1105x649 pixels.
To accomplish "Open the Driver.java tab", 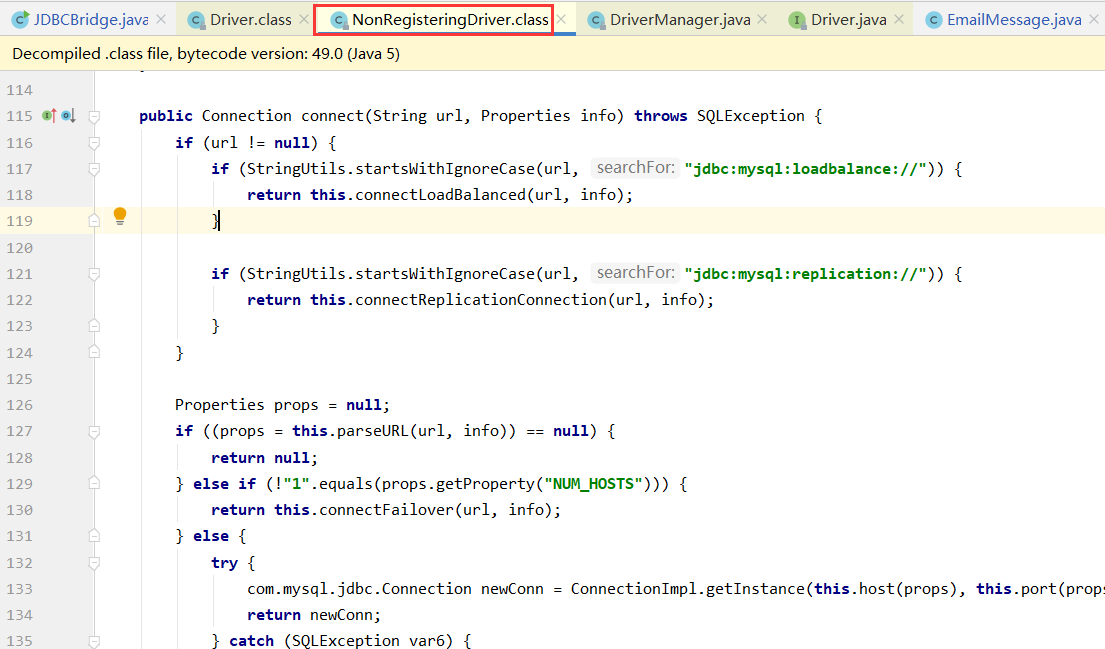I will tap(848, 20).
